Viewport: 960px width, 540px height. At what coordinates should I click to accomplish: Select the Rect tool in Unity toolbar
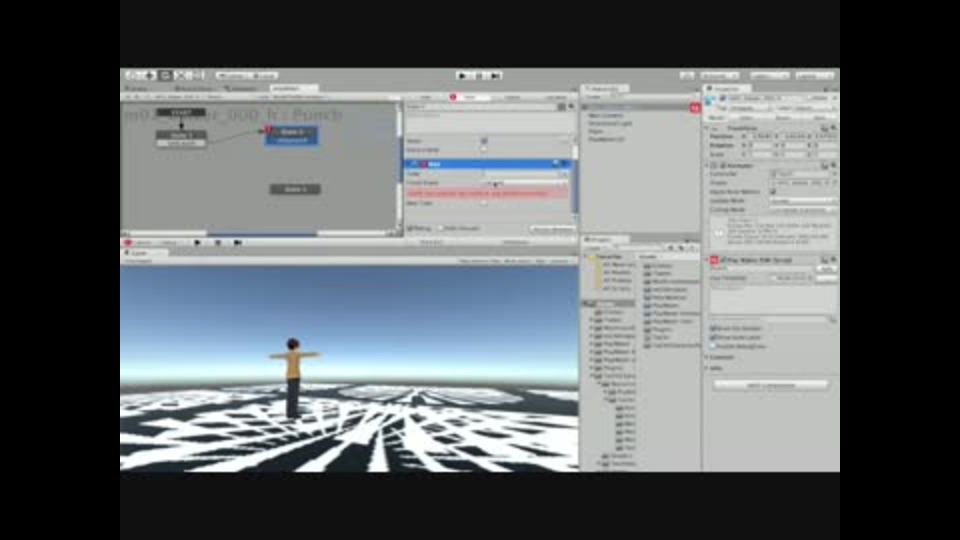coord(196,75)
